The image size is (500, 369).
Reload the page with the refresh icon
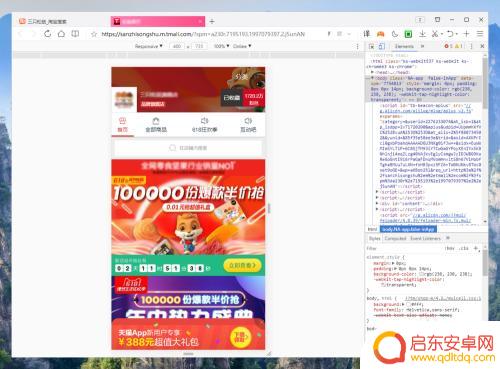(x=47, y=34)
